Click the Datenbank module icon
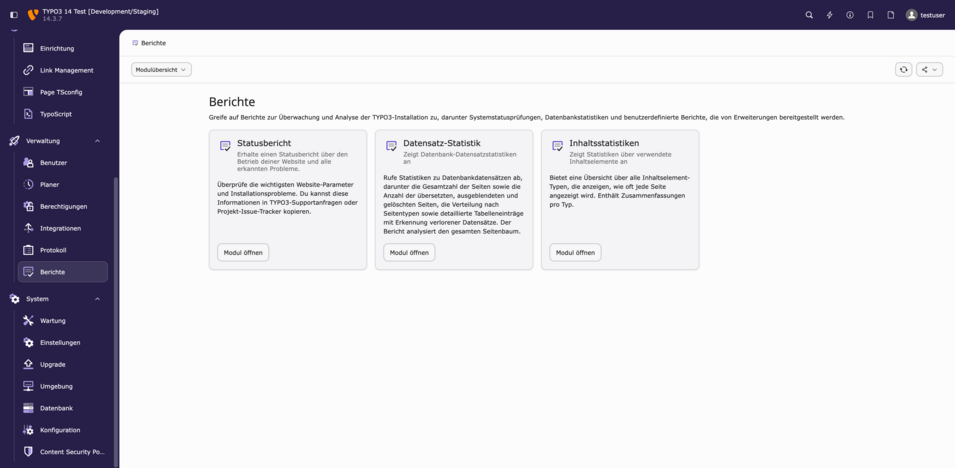Screen dimensions: 955x468 coord(28,408)
